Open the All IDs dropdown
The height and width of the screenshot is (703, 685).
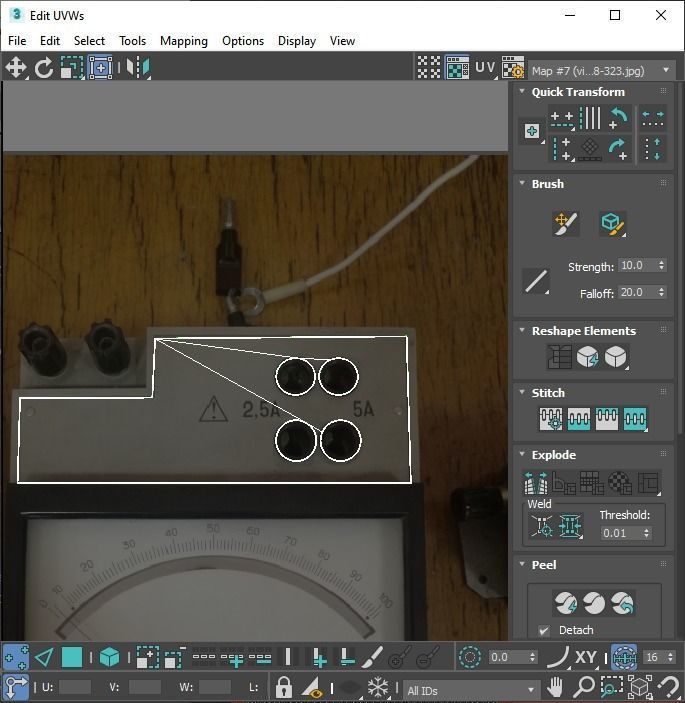(471, 690)
